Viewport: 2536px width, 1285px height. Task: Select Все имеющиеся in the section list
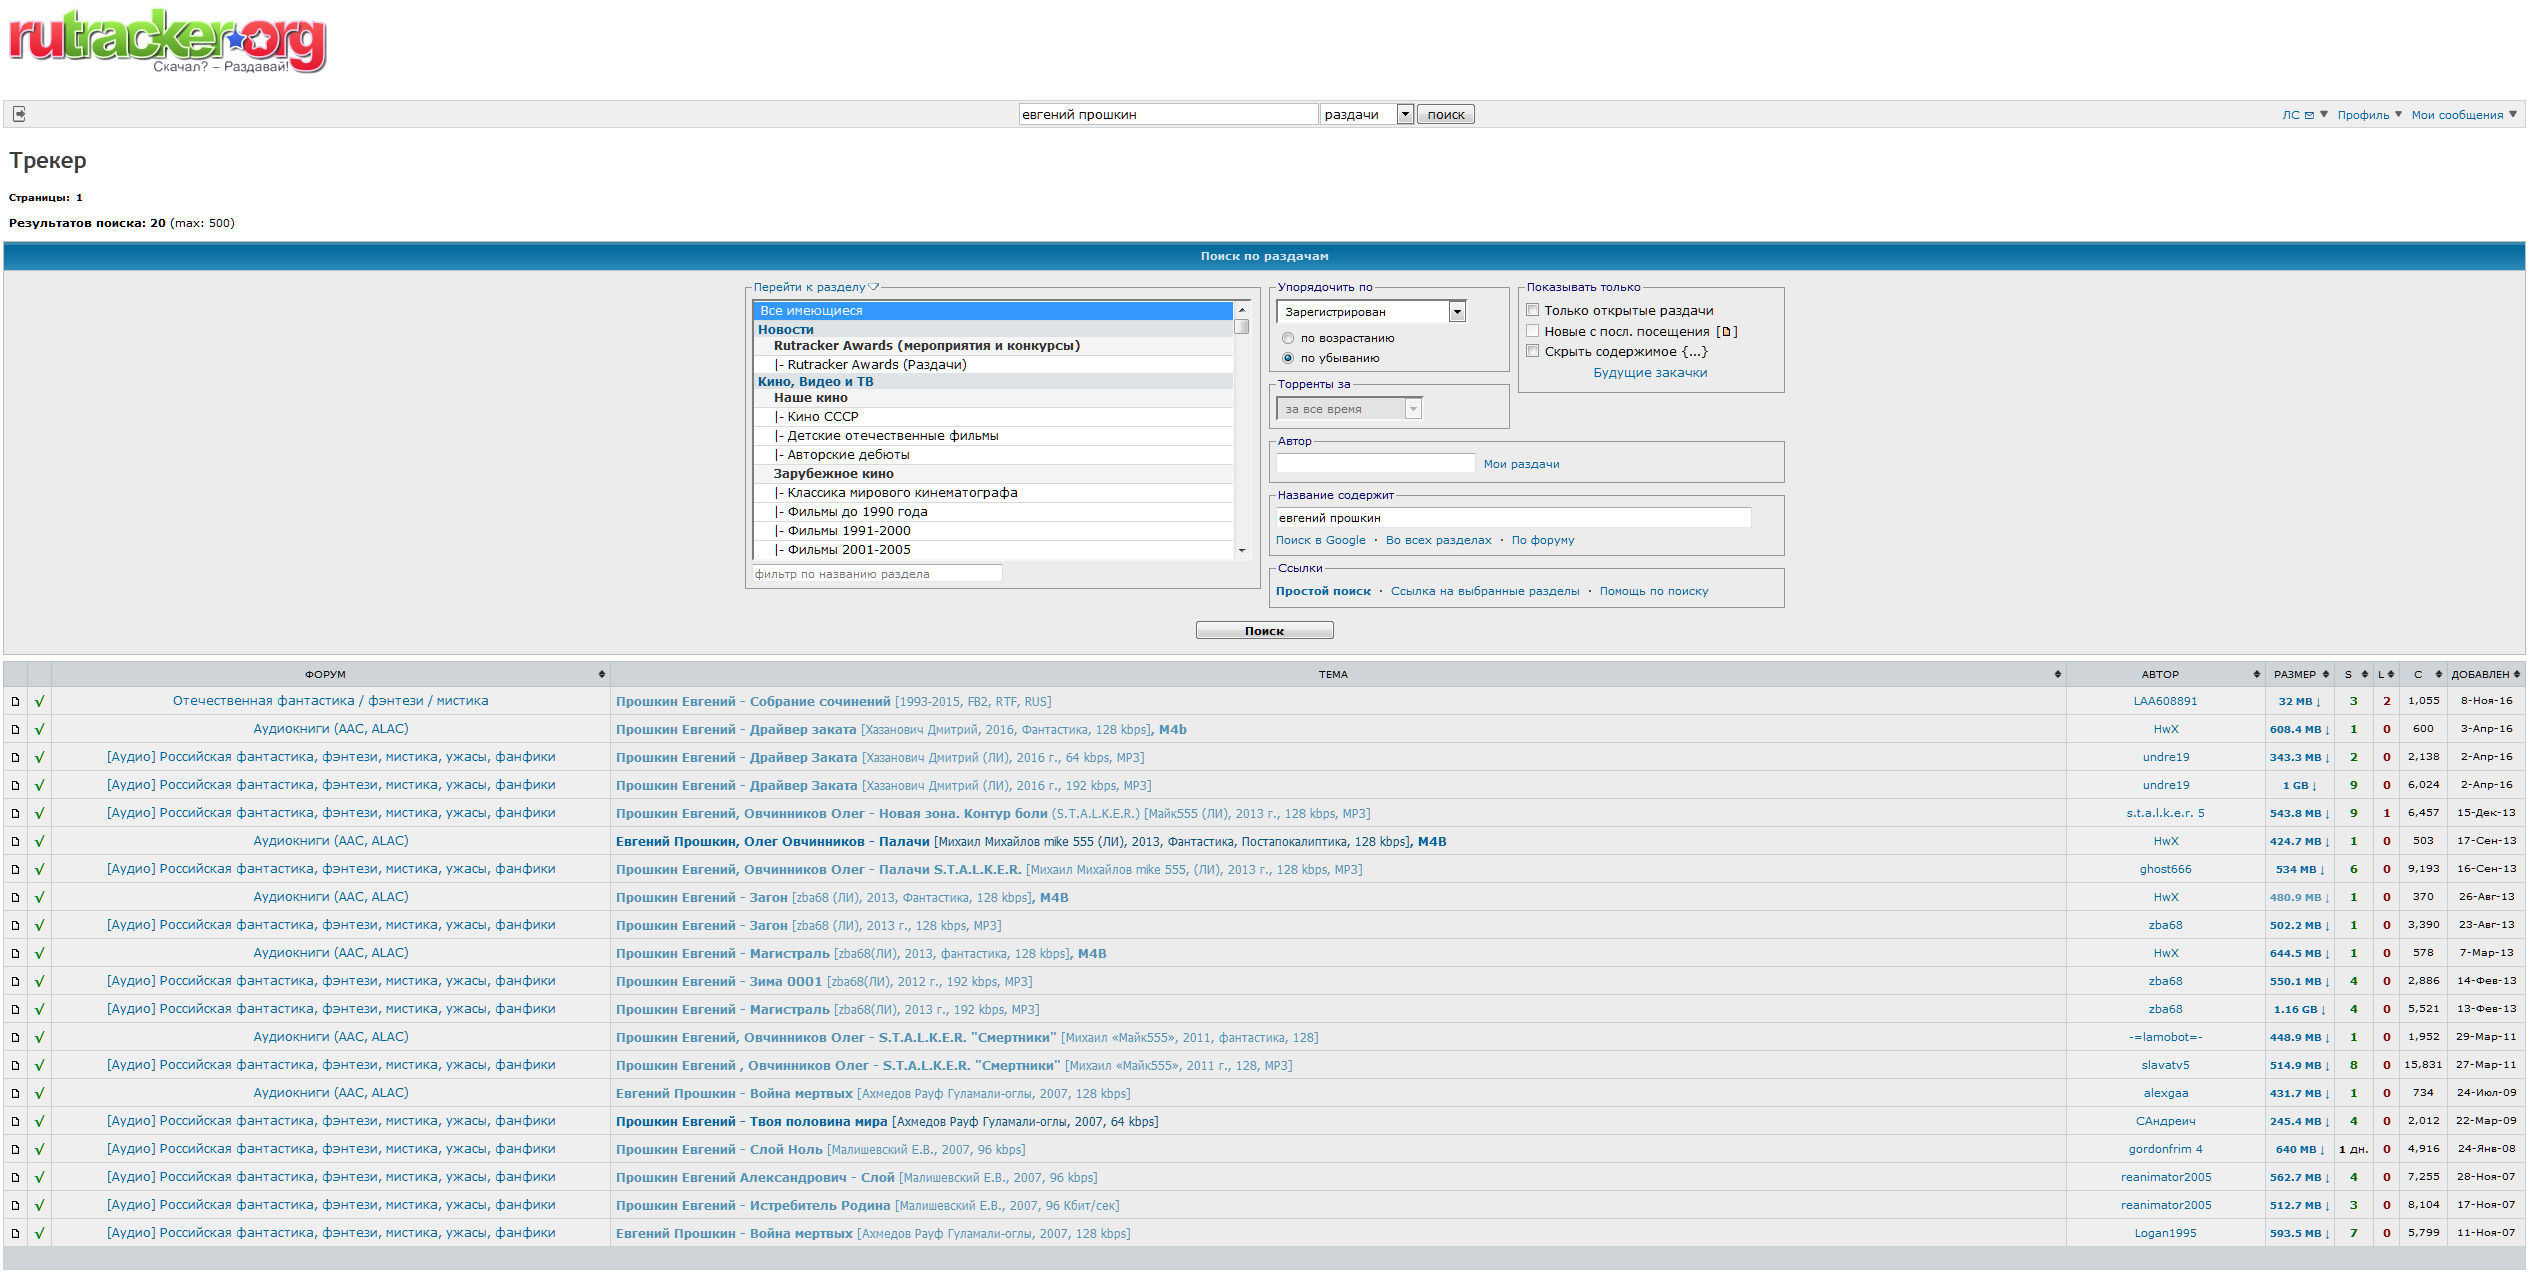point(993,311)
